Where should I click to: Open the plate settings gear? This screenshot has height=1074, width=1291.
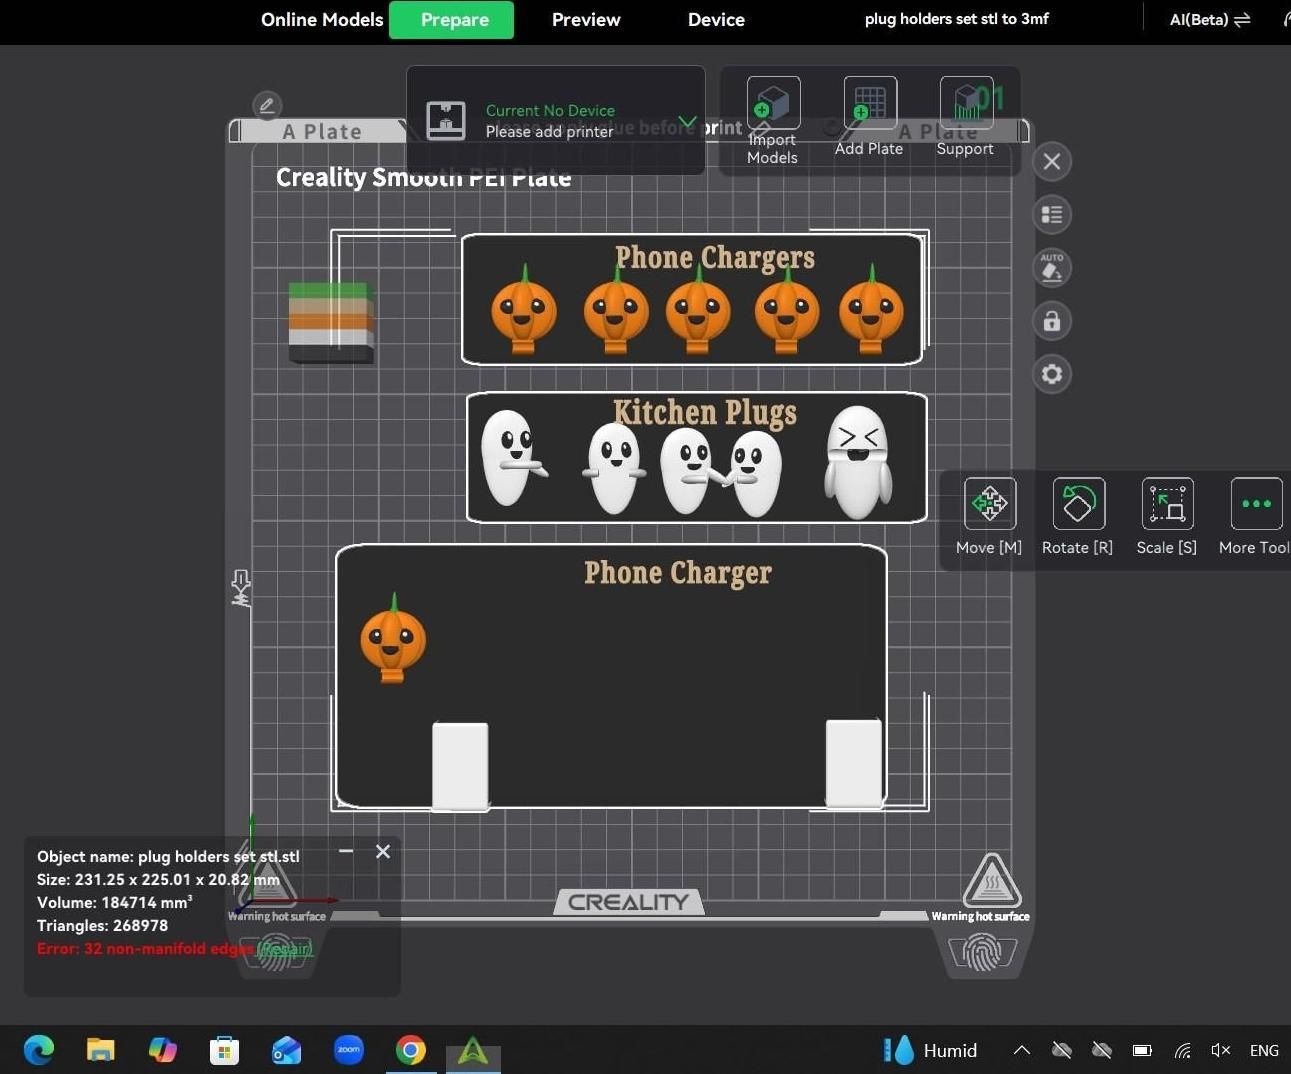pos(1052,374)
